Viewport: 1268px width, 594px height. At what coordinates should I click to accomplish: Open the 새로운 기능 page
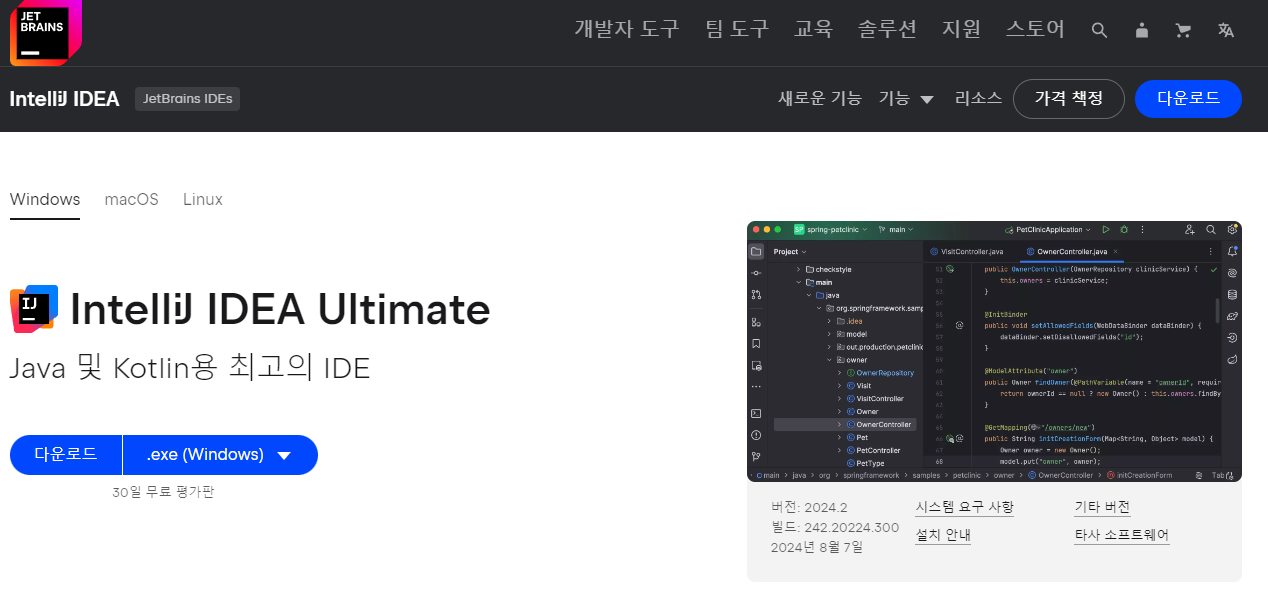(x=820, y=99)
